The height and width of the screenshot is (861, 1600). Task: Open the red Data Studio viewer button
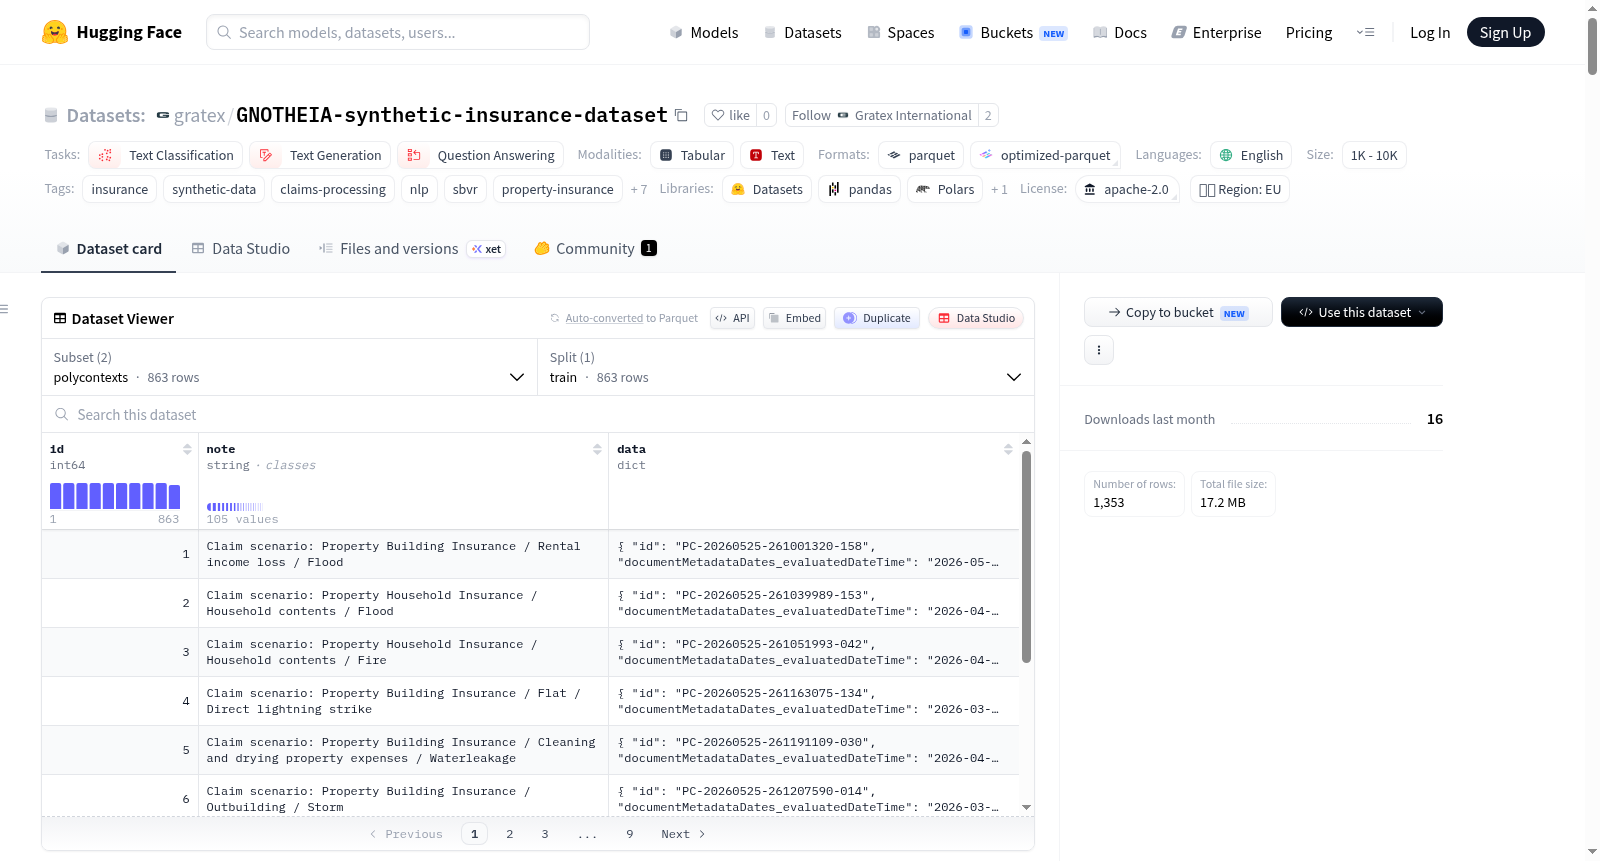pyautogui.click(x=976, y=318)
